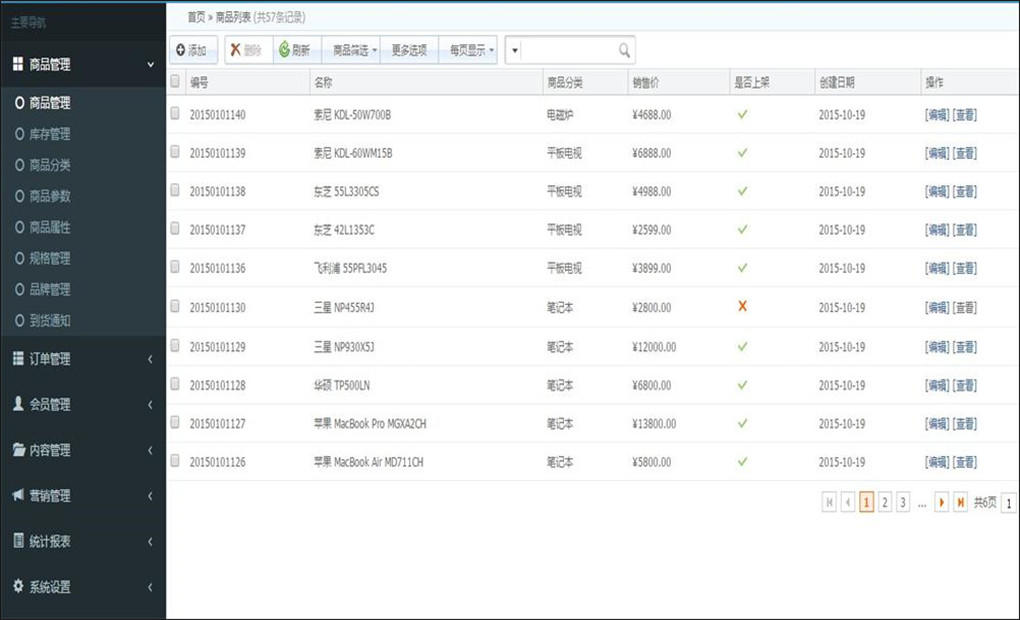
Task: Check the box for product 20150101140
Action: click(x=176, y=114)
